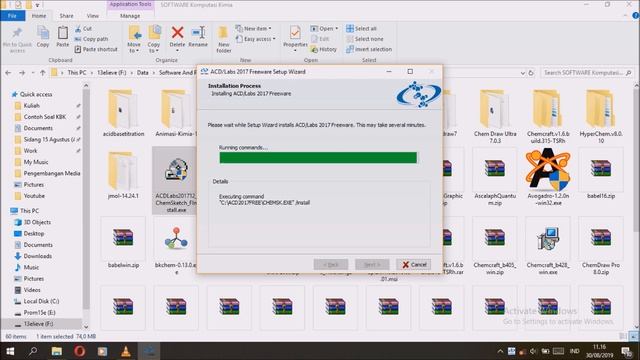This screenshot has height=360, width=640.
Task: Click This PC in the breadcrumb path
Action: coord(77,72)
